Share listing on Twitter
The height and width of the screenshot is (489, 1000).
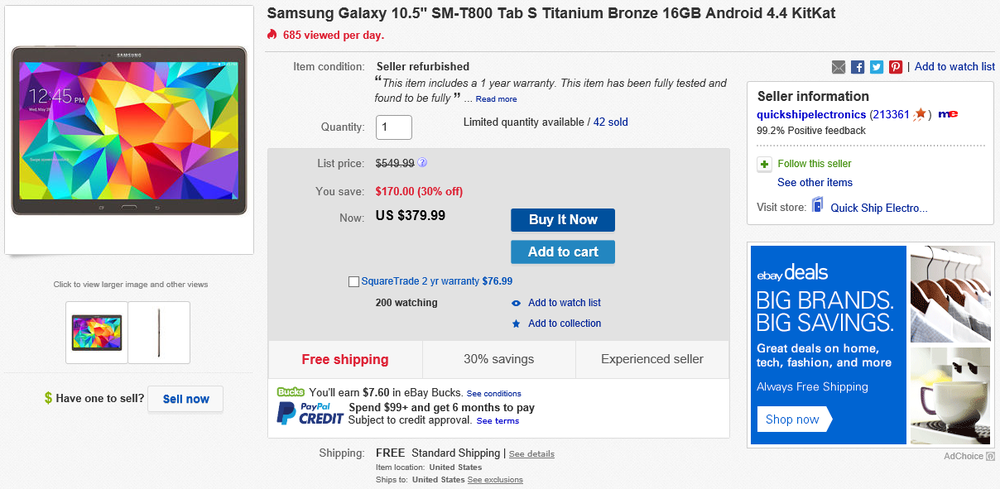coord(877,67)
